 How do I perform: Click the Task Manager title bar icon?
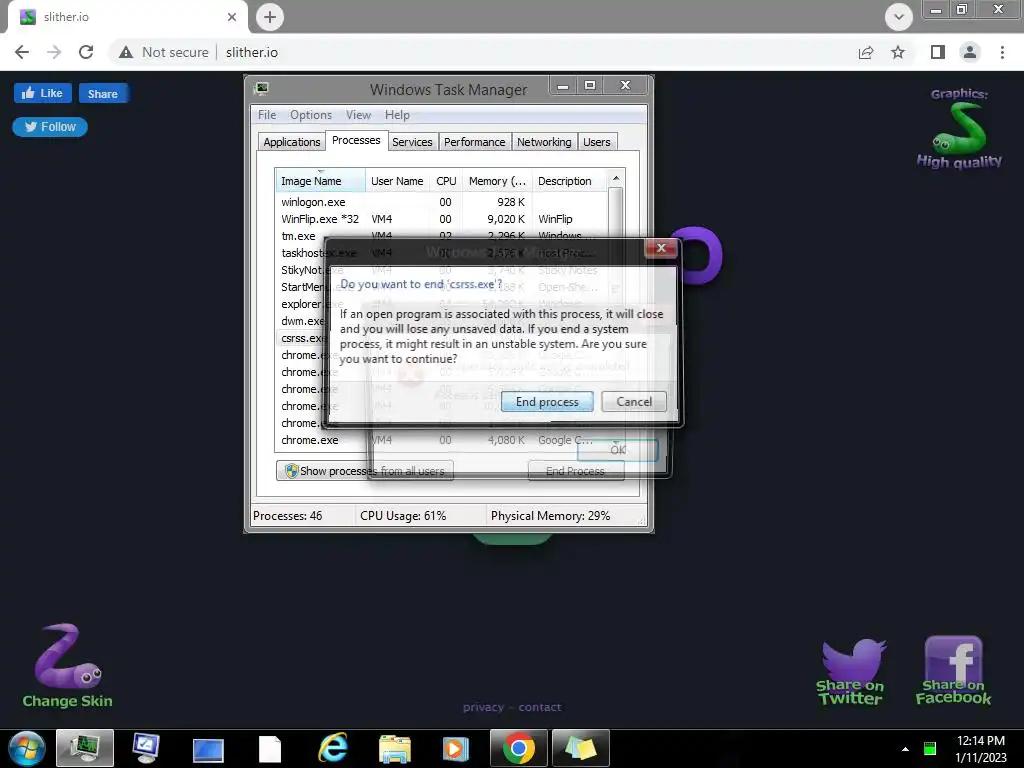(262, 88)
